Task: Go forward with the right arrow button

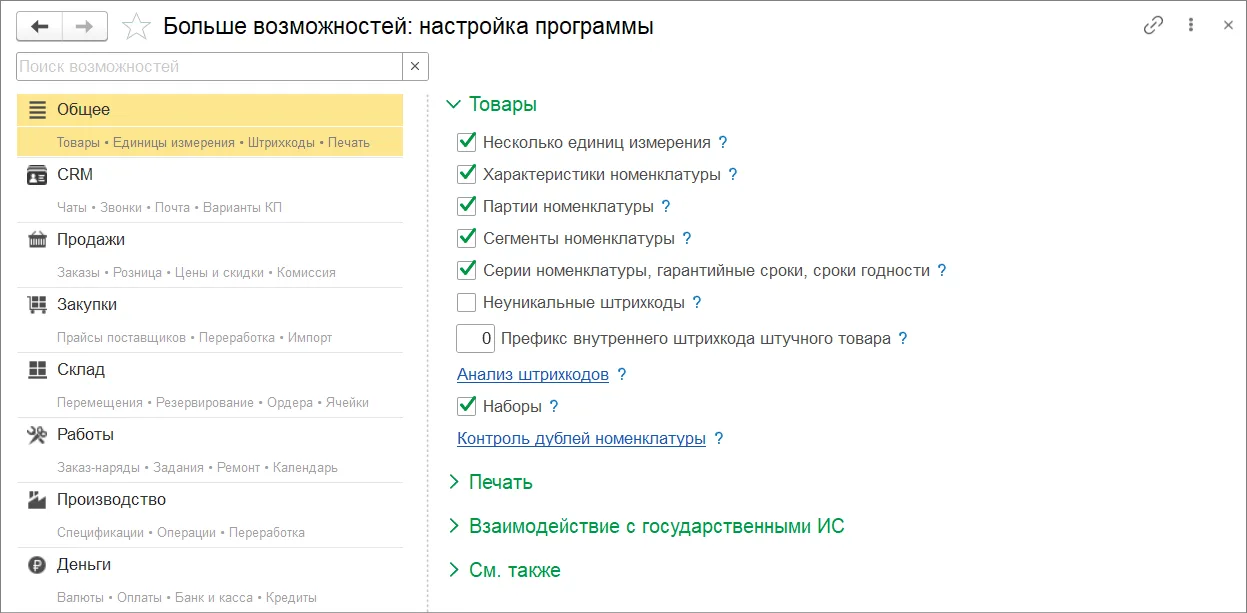Action: [85, 26]
